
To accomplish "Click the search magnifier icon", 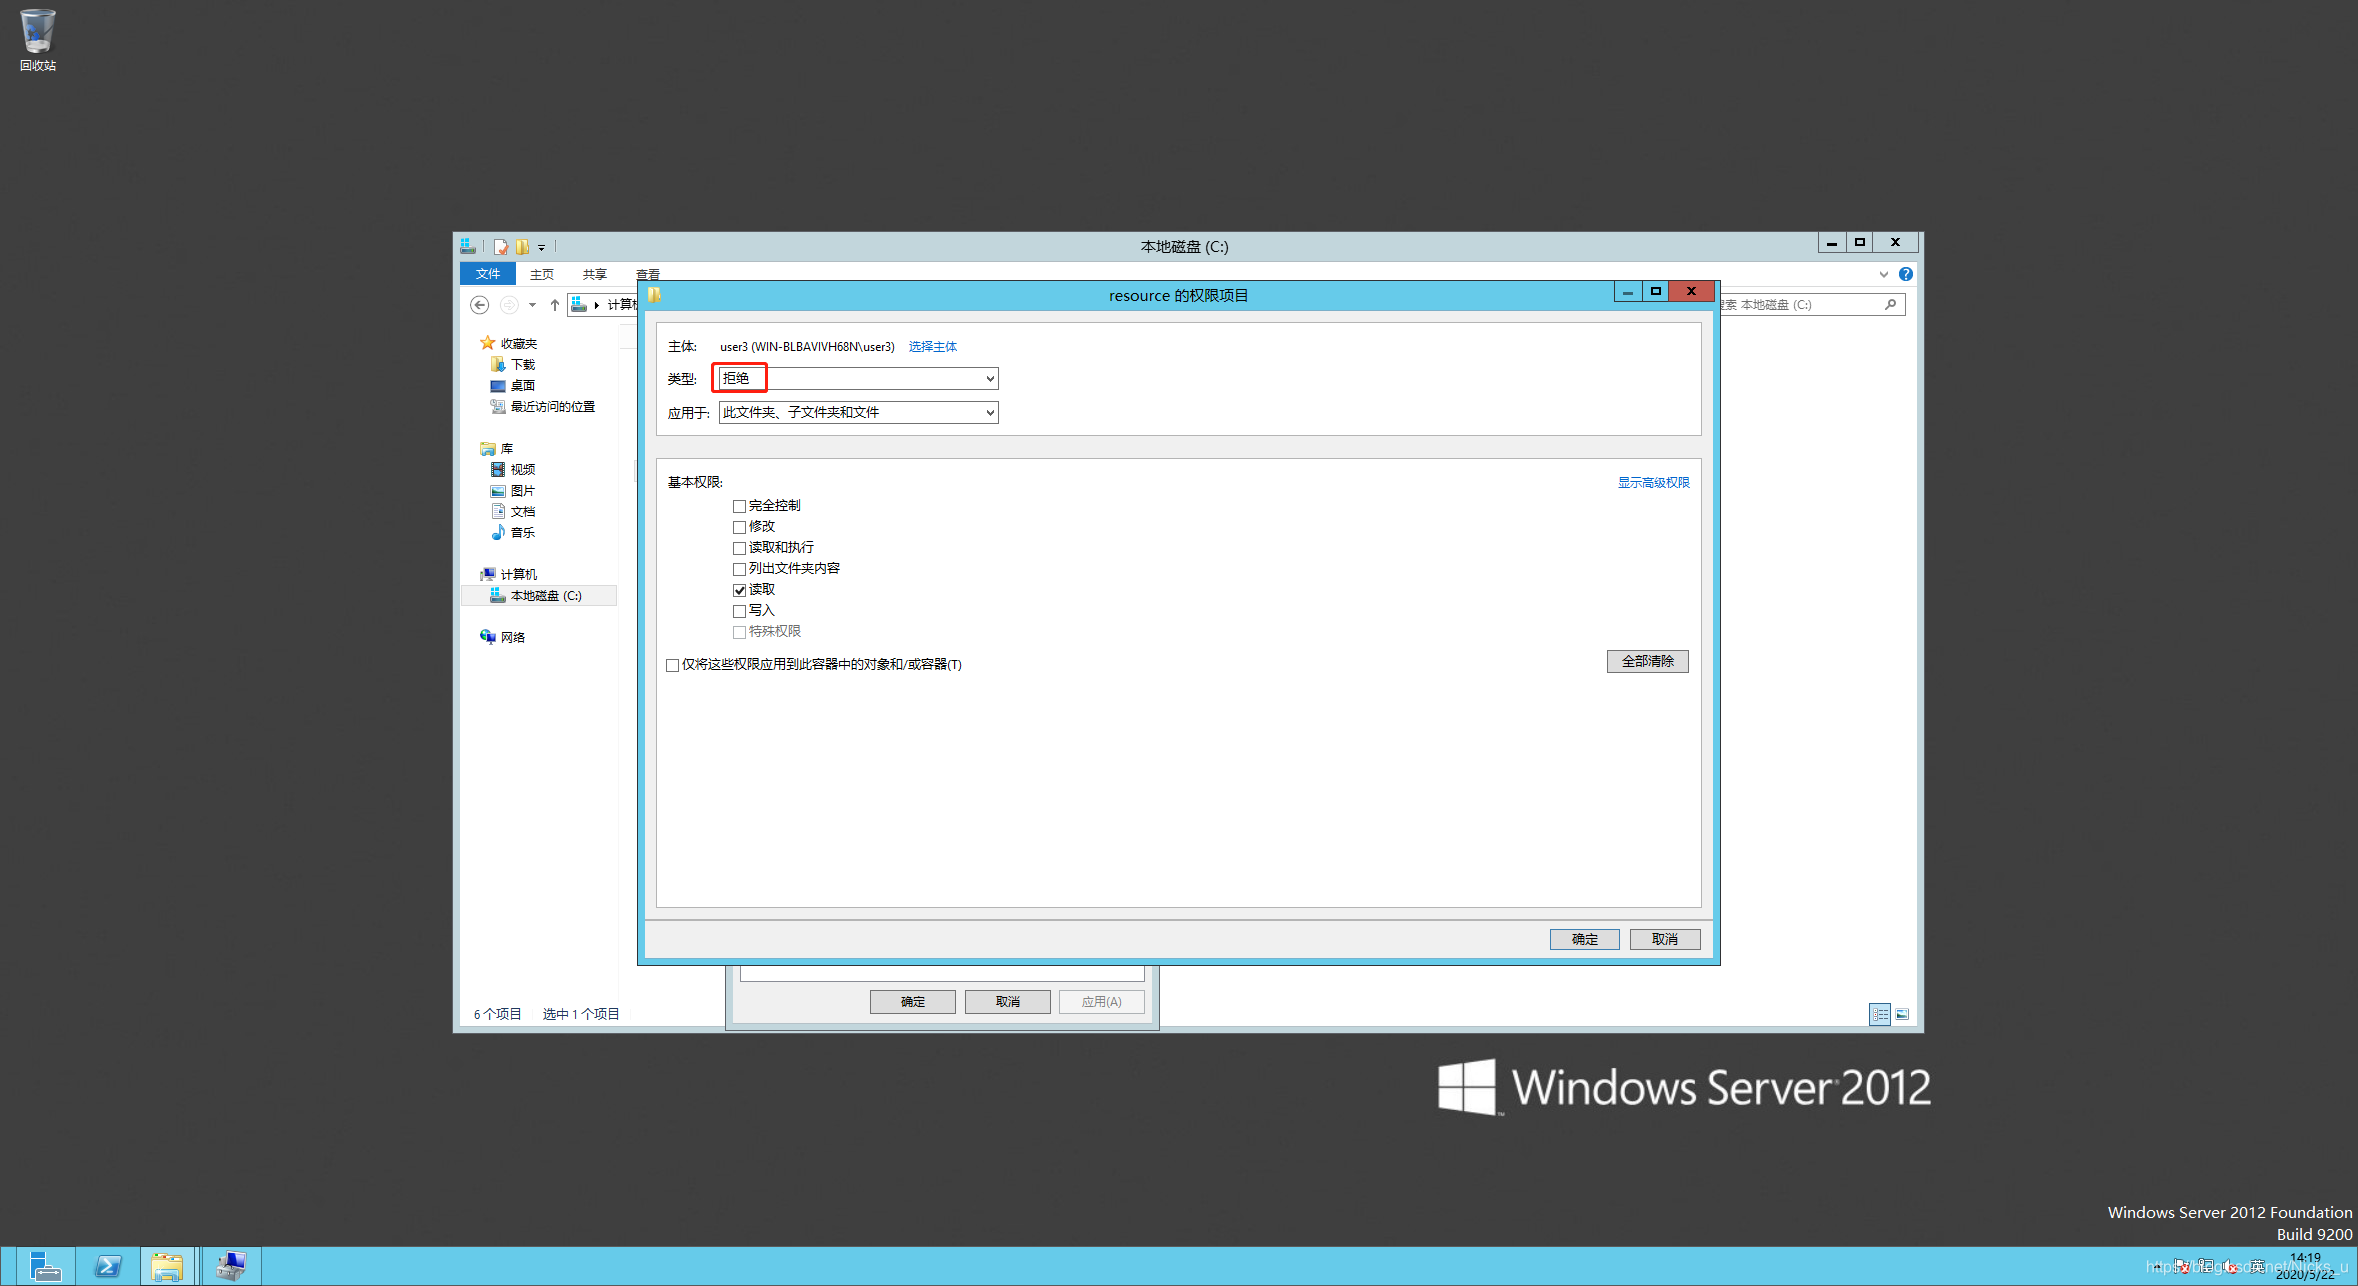I will point(1890,305).
